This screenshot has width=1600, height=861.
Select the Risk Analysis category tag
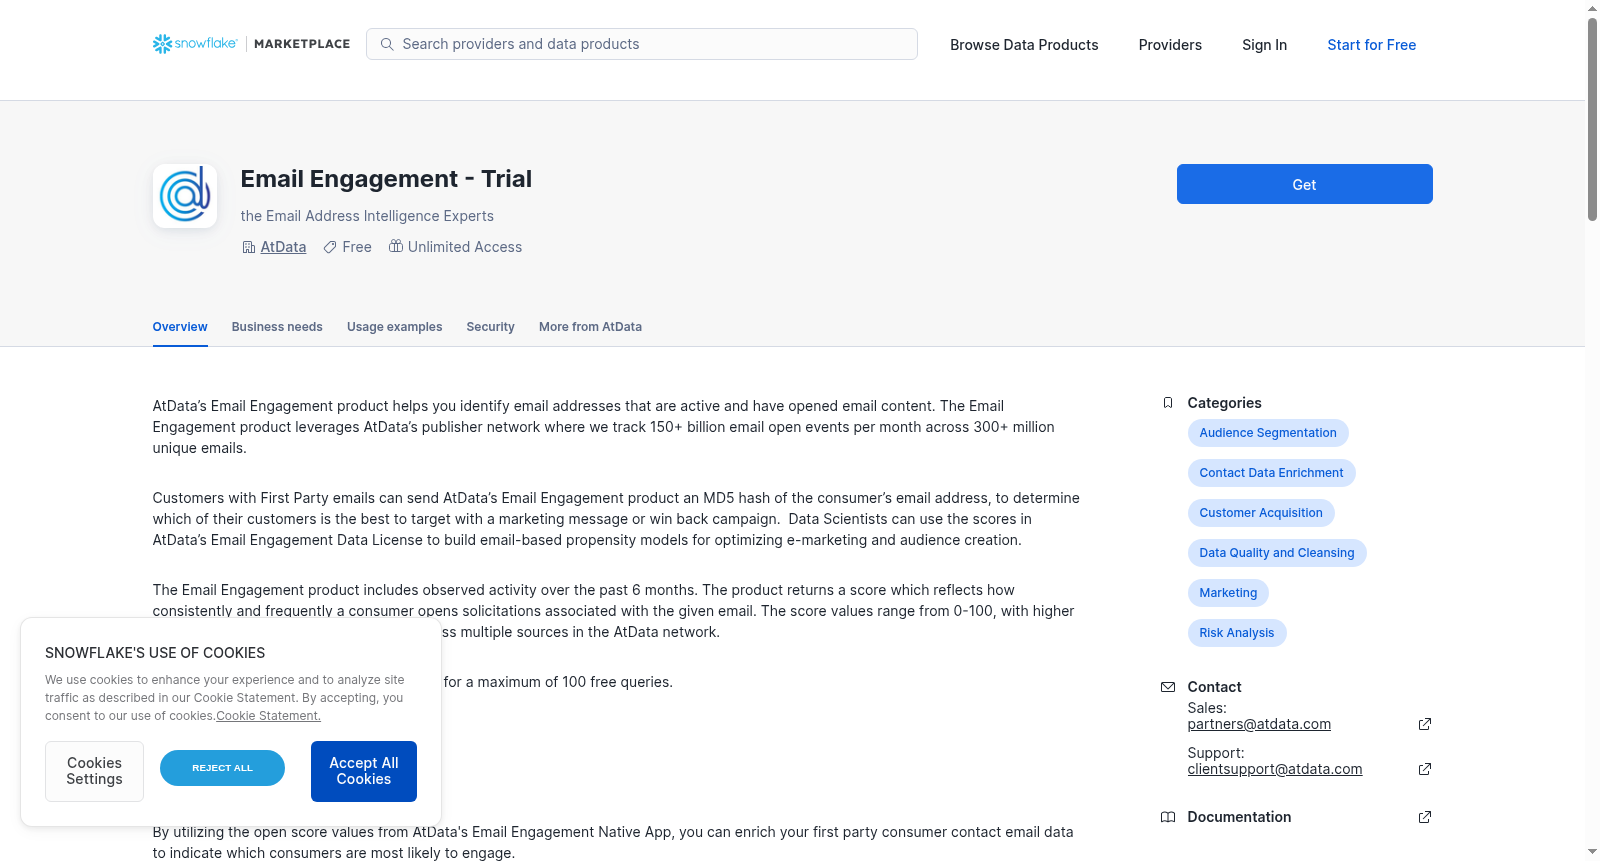tap(1237, 633)
